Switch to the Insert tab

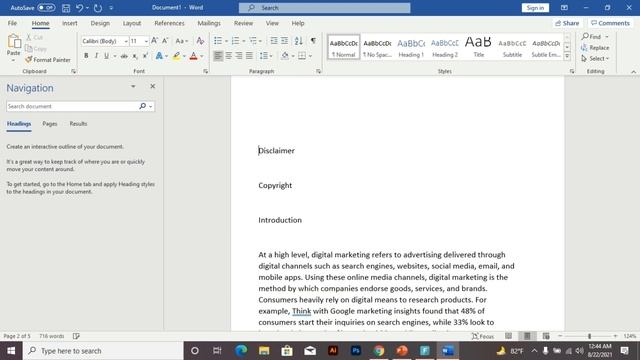tap(69, 23)
